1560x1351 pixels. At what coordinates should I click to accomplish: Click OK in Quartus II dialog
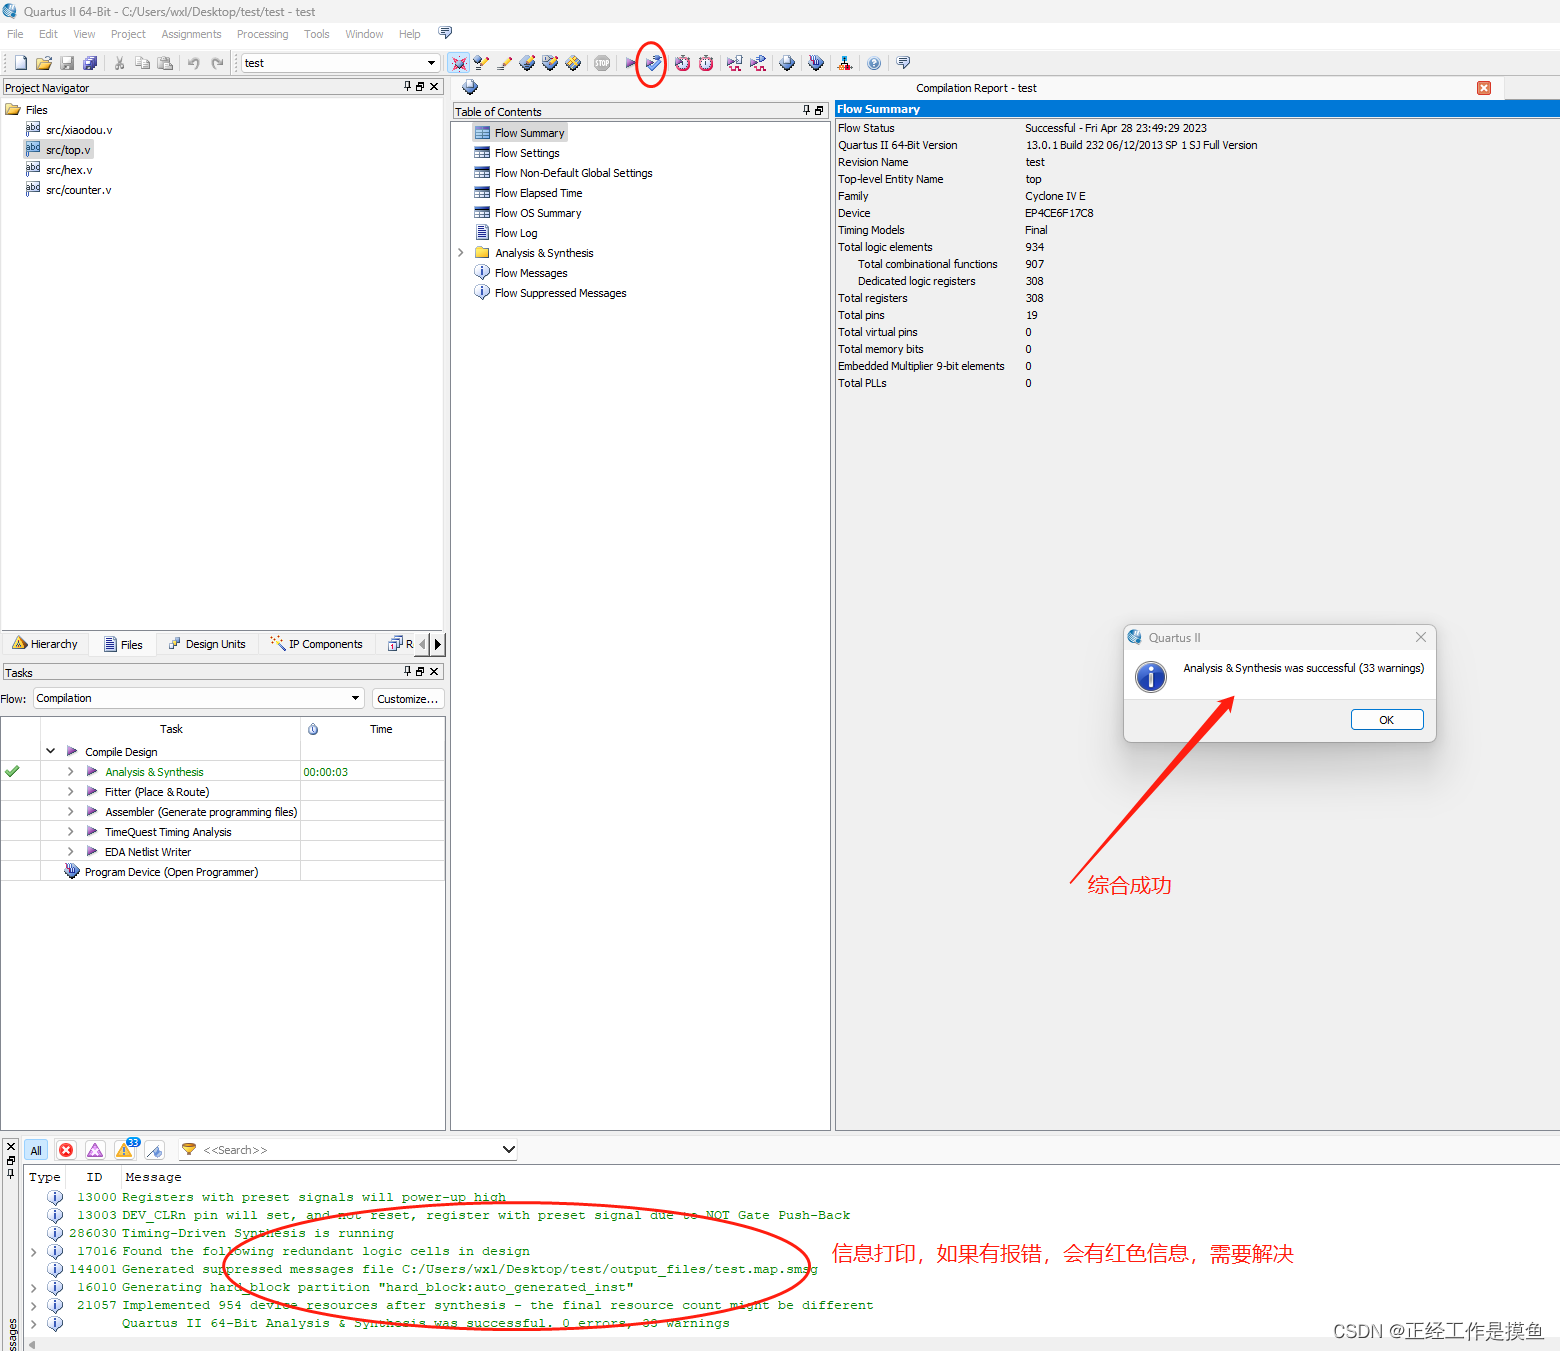pyautogui.click(x=1387, y=720)
